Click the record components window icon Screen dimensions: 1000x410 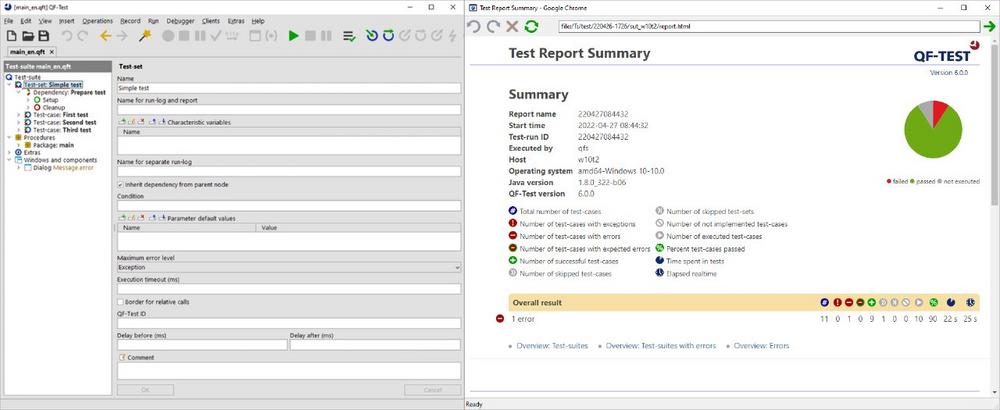point(254,36)
